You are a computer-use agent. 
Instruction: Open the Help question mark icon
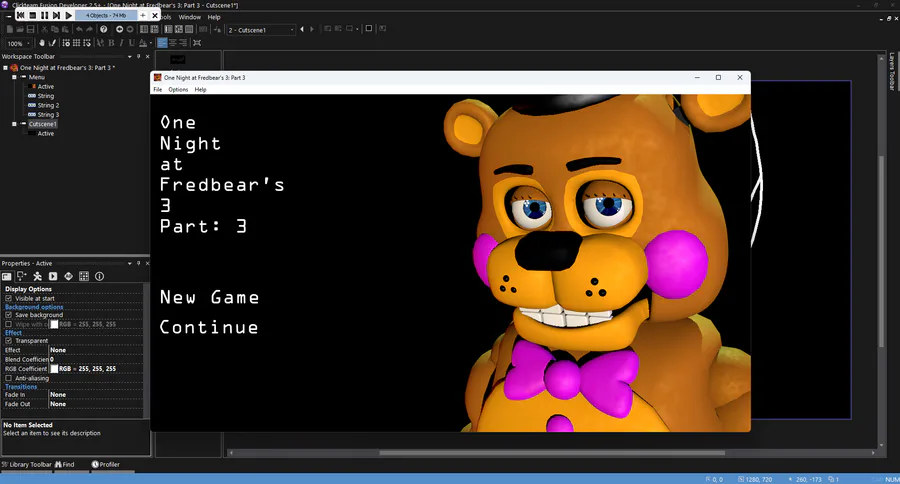pos(103,29)
